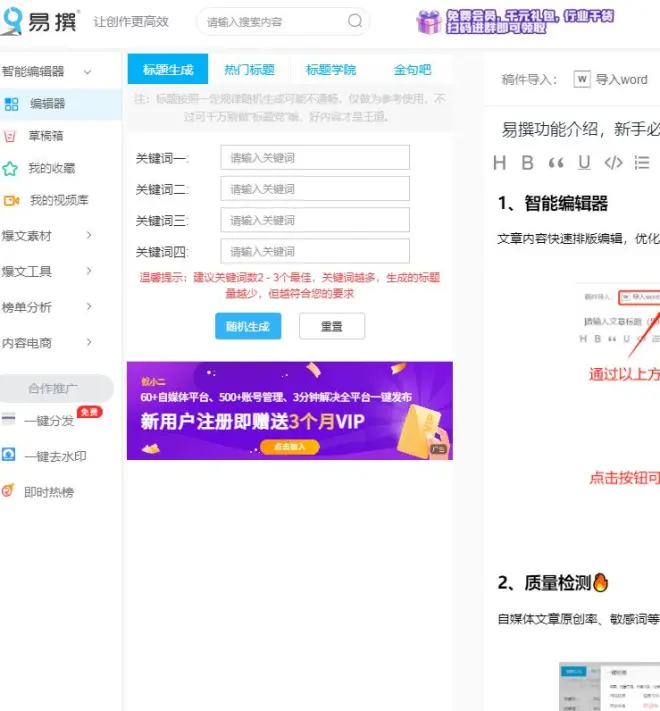Viewport: 660px width, 711px height.
Task: Click the 一键分发 icon
Action: pyautogui.click(x=8, y=418)
